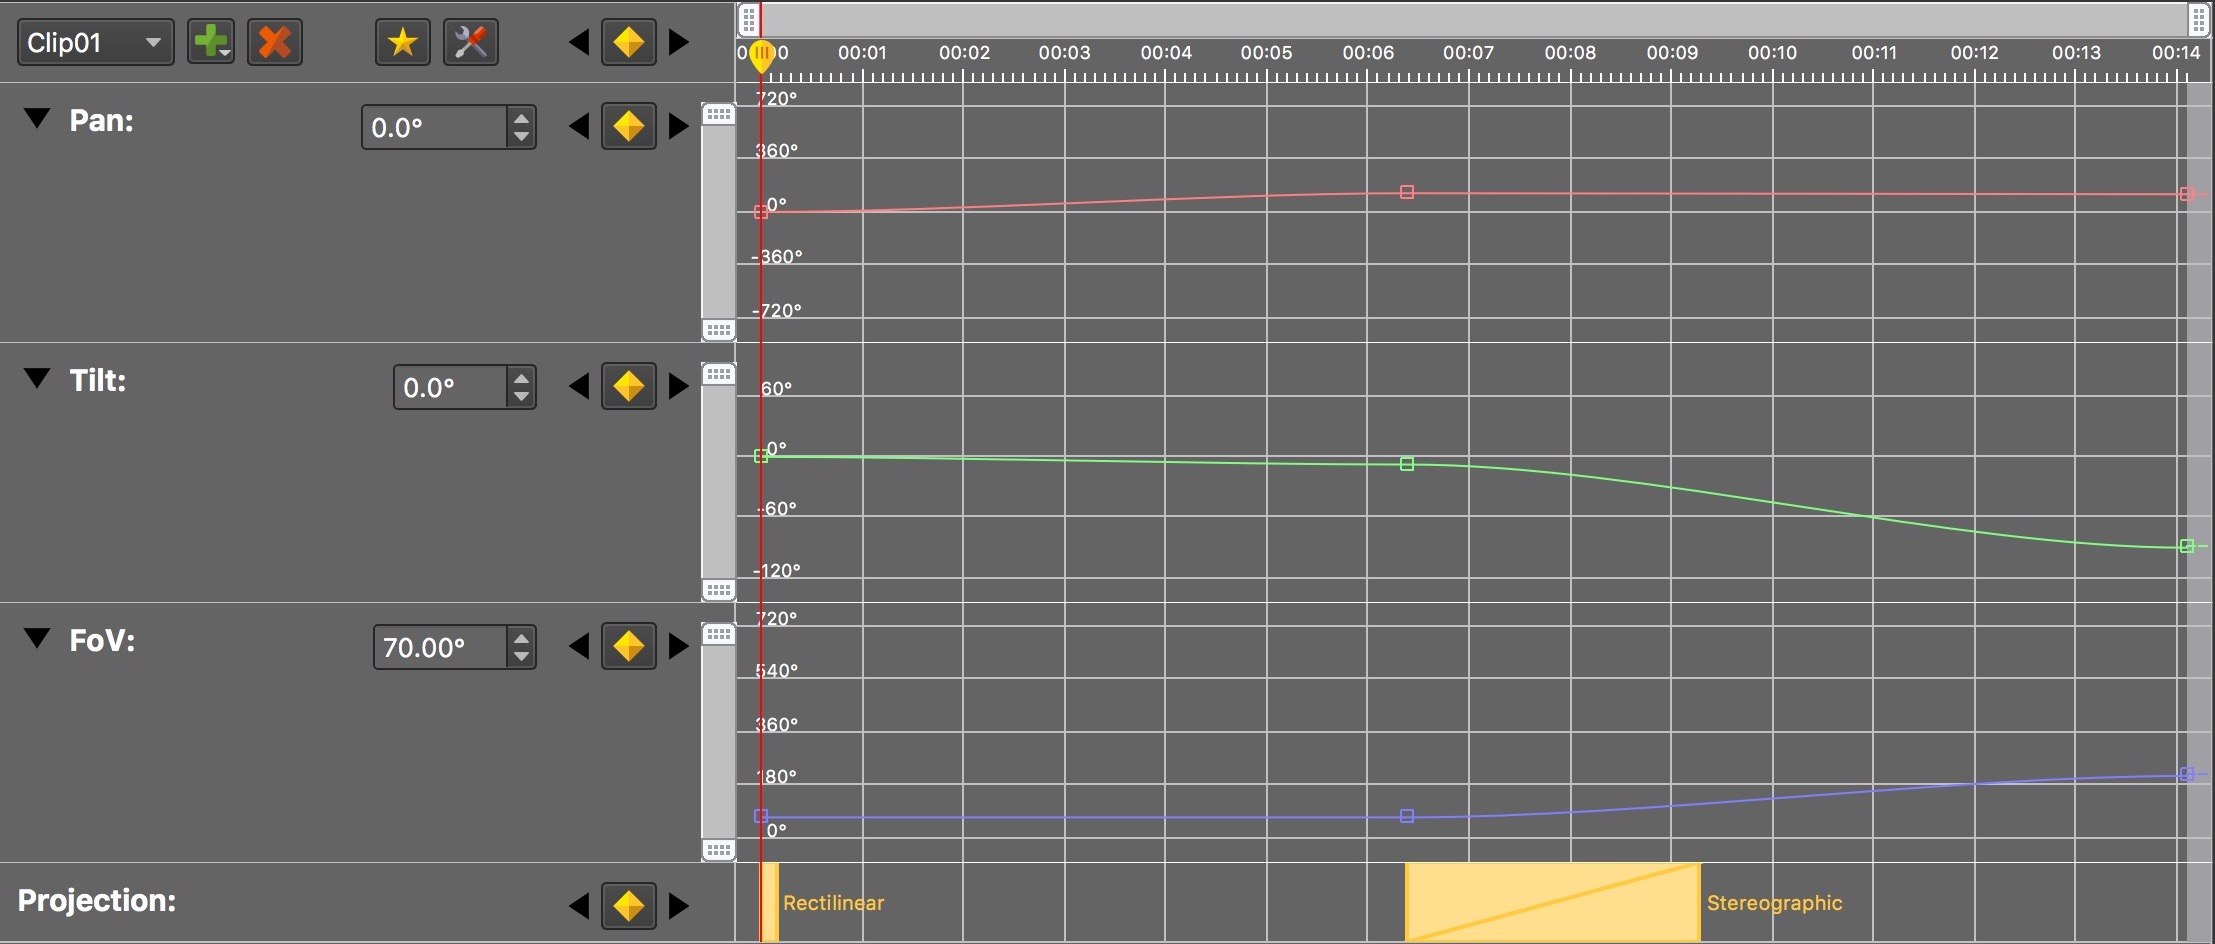Go to previous keyframe in Tilt row
Viewport: 2215px width, 944px height.
[x=578, y=386]
